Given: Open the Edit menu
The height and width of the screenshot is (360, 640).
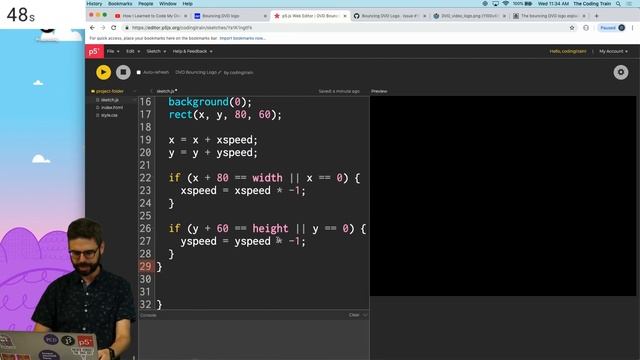Looking at the screenshot, I should tap(133, 51).
